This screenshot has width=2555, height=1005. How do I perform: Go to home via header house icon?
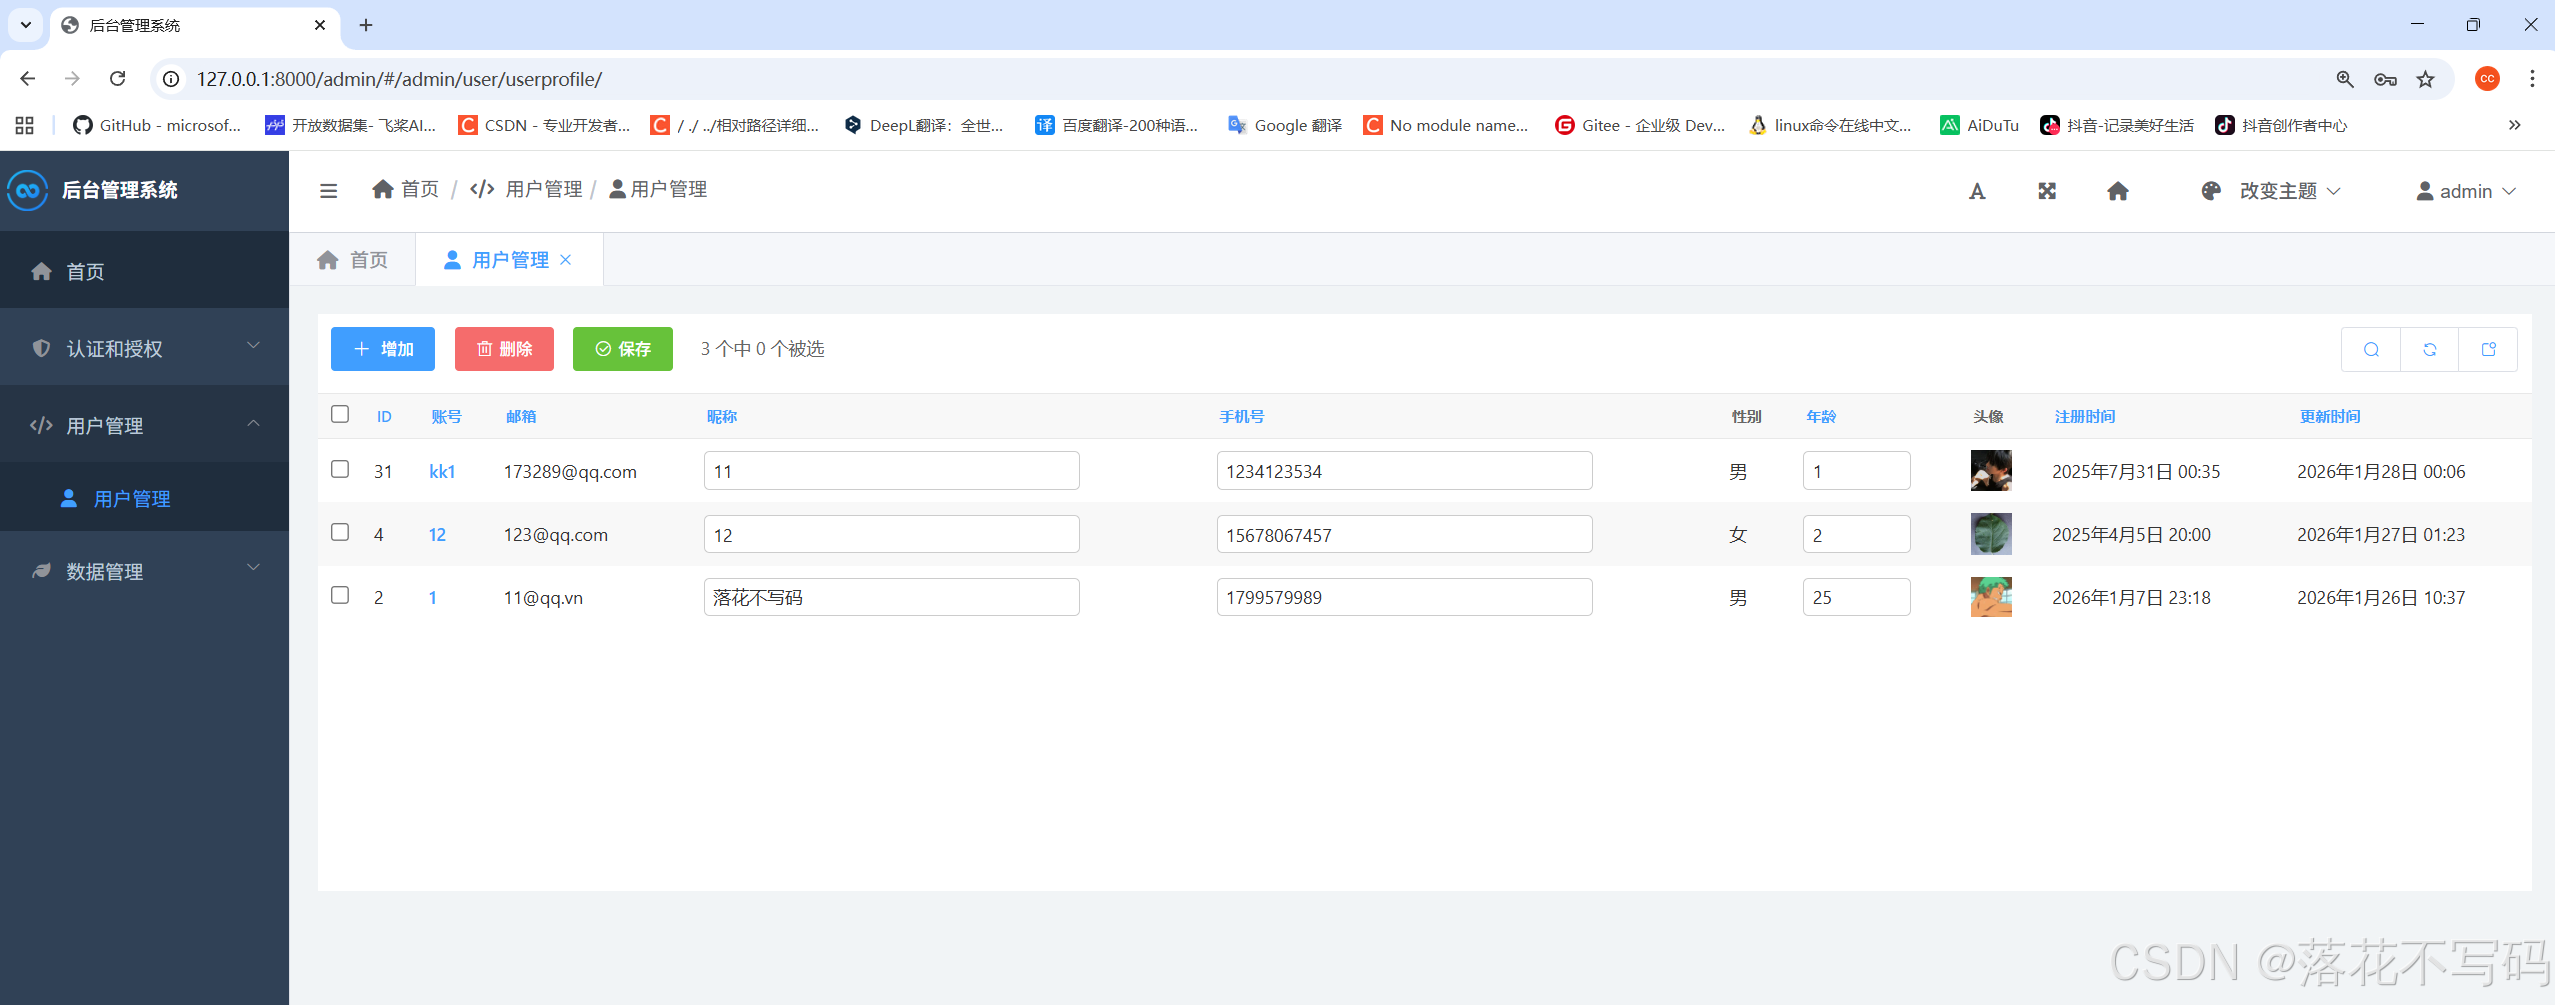click(2118, 191)
